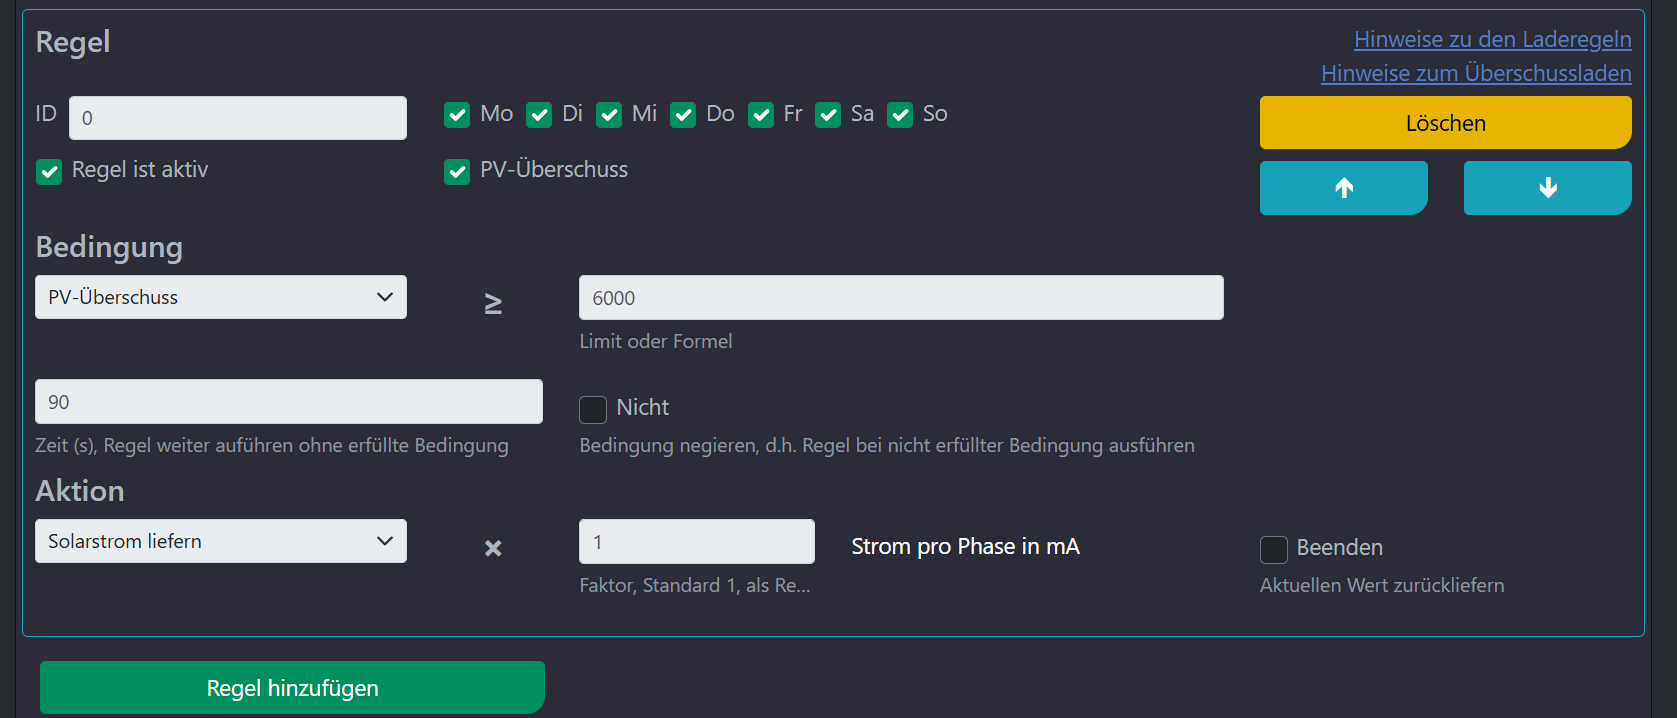Uncheck the Mo weekday checkbox
This screenshot has height=718, width=1677.
click(x=457, y=115)
